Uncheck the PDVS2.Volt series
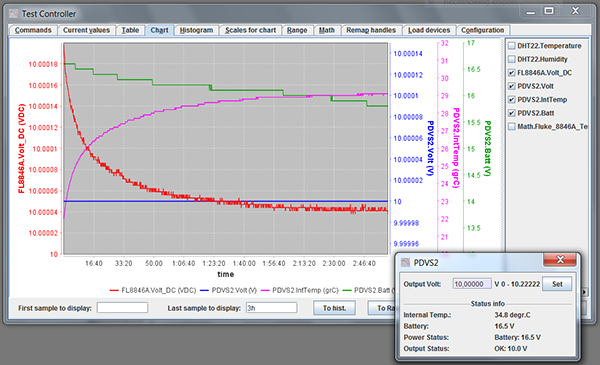This screenshot has height=365, width=600. click(512, 86)
